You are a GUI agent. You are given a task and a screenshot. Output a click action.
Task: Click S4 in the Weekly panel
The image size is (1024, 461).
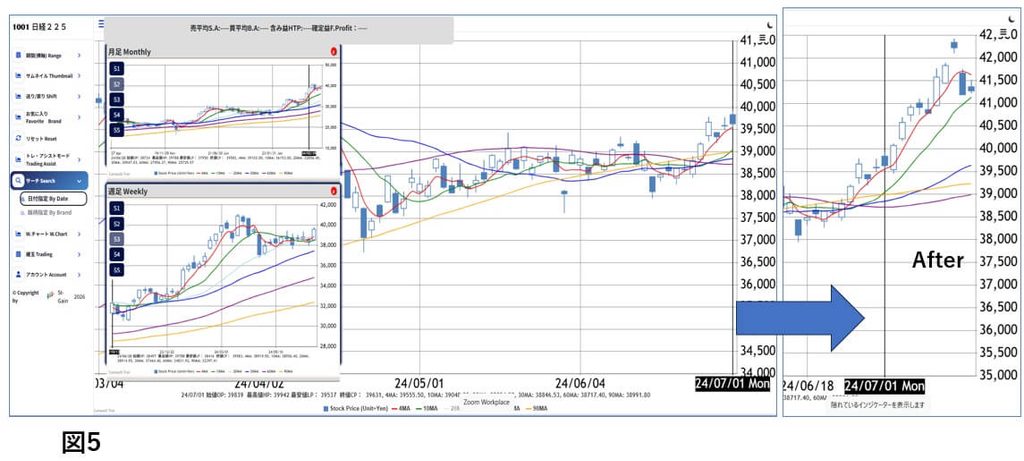(116, 255)
